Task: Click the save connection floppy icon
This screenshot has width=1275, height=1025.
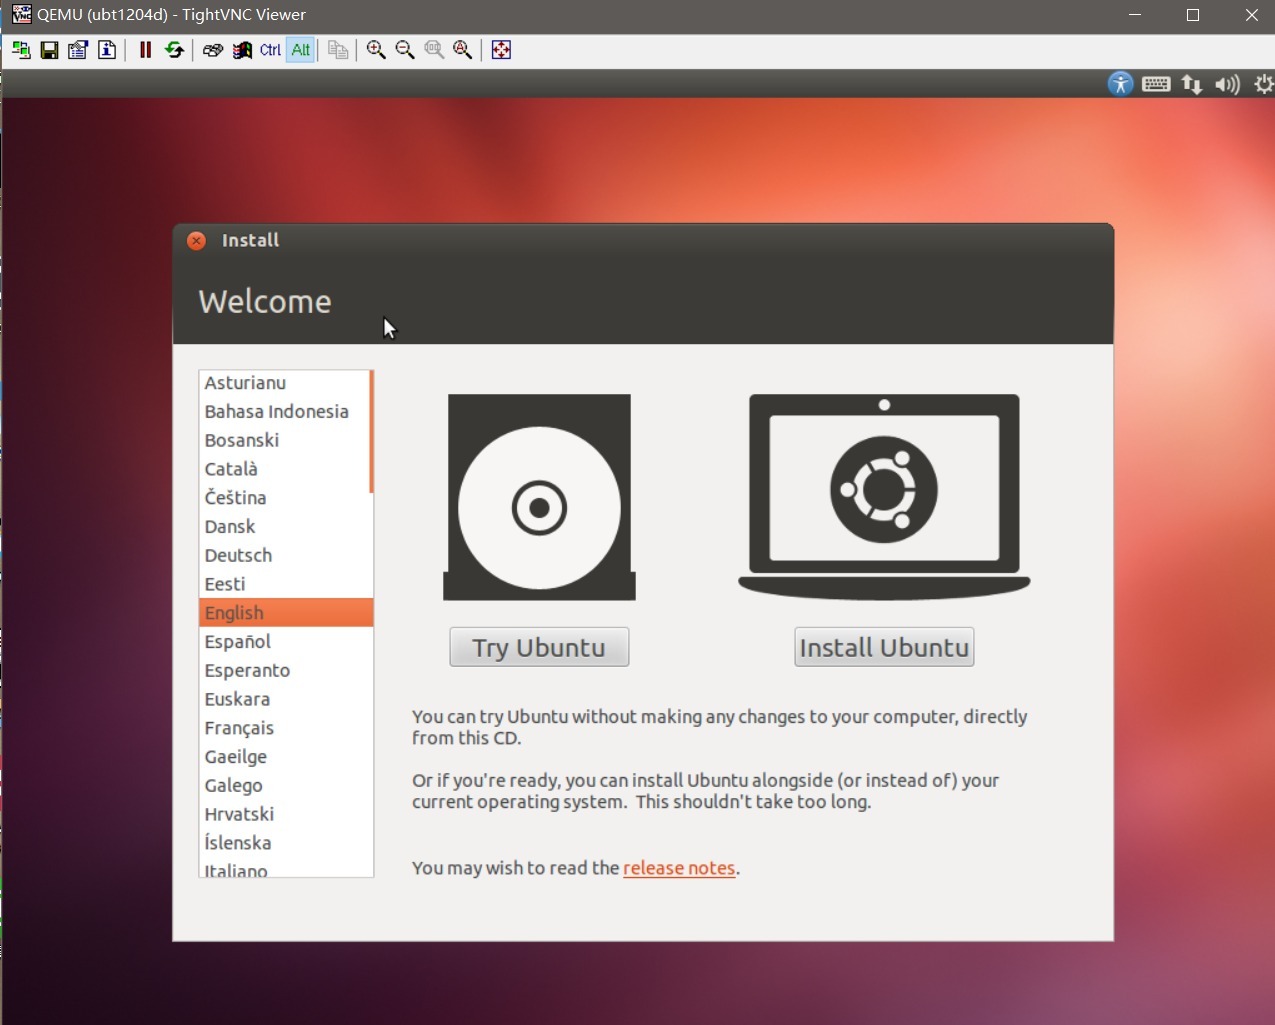Action: [x=49, y=50]
